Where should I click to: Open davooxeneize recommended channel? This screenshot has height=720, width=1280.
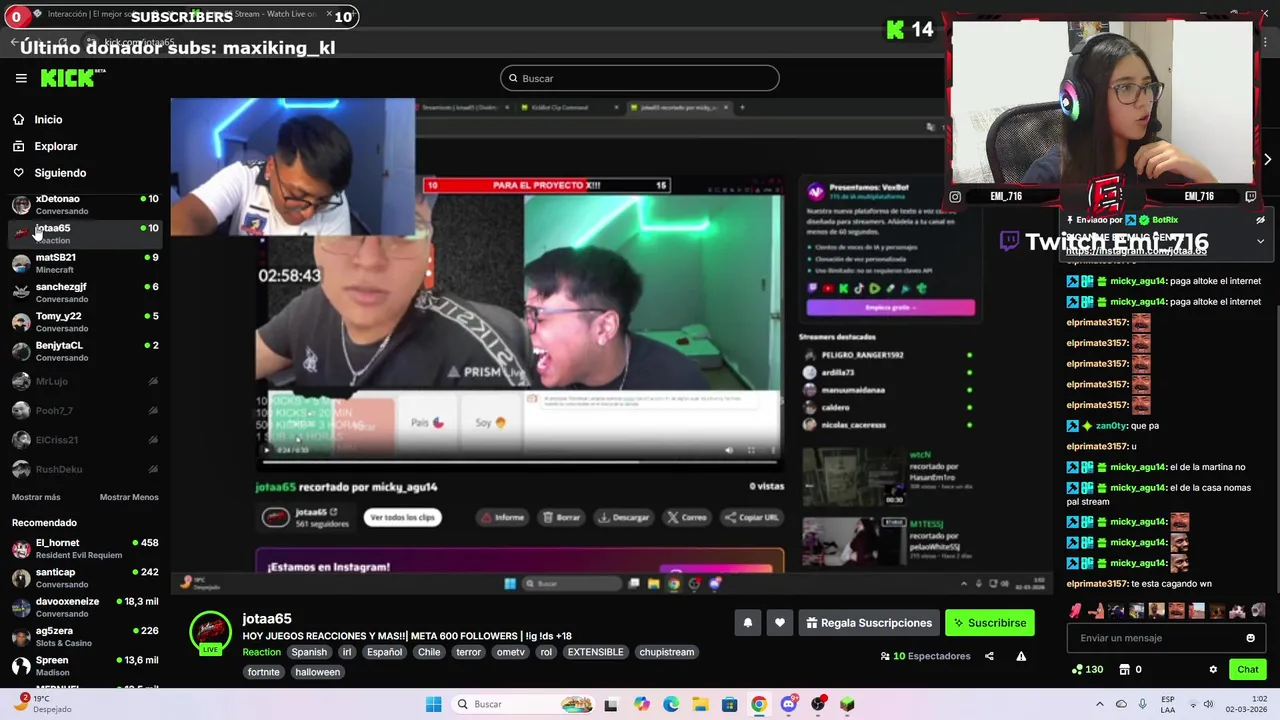tap(84, 607)
